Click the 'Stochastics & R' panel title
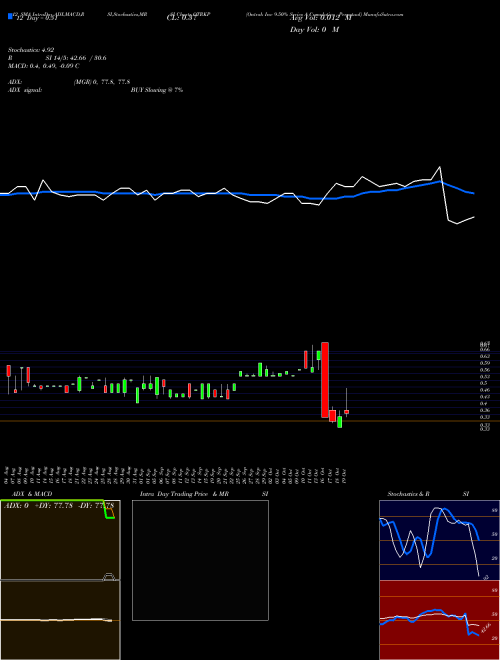Screen dimensions: 500x660 (x=408, y=494)
